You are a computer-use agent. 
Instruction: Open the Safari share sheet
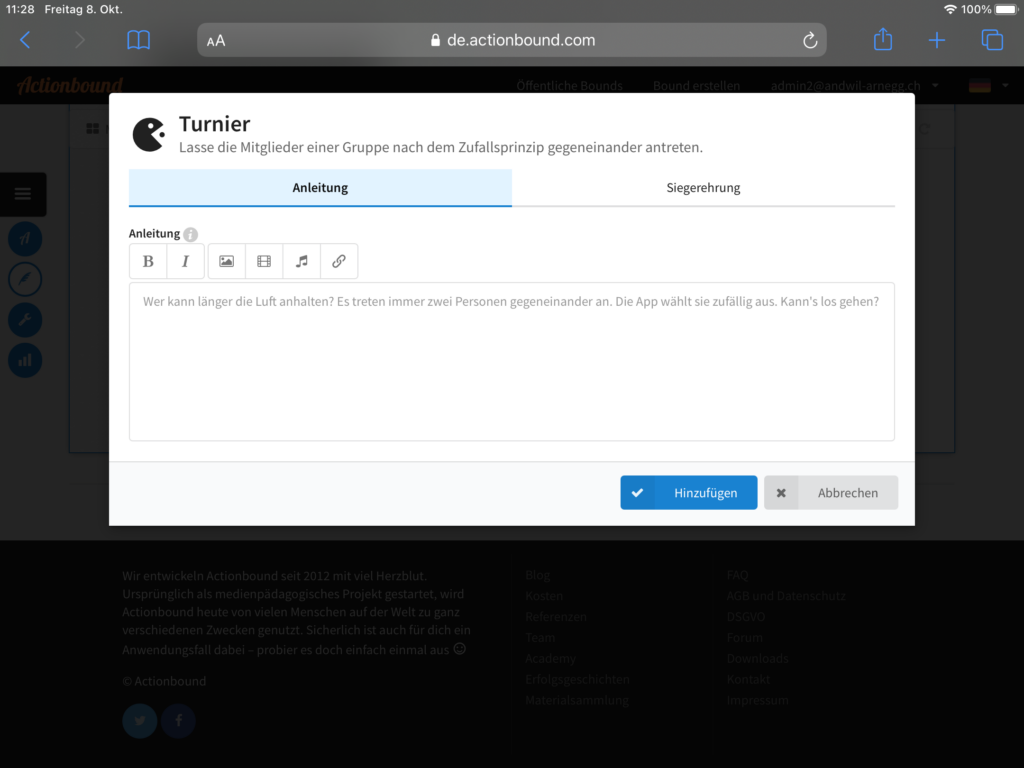882,40
